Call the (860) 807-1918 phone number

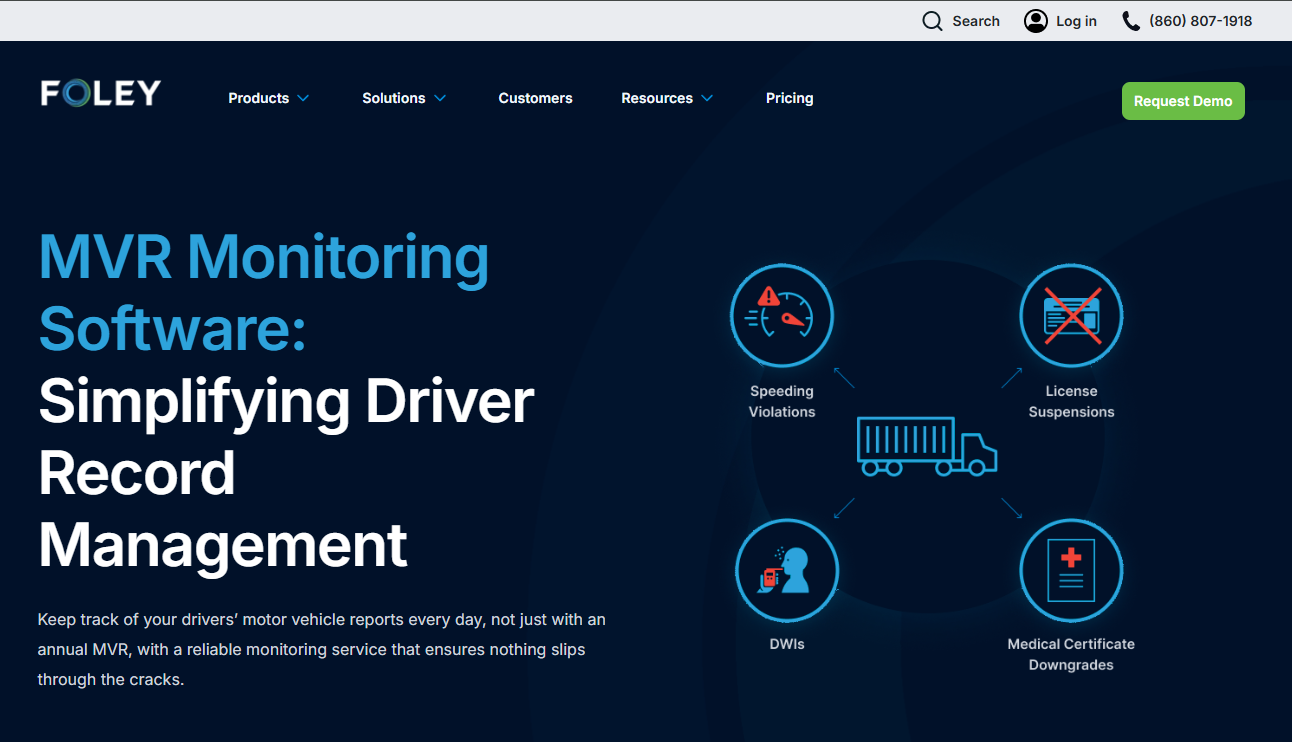tap(1200, 21)
